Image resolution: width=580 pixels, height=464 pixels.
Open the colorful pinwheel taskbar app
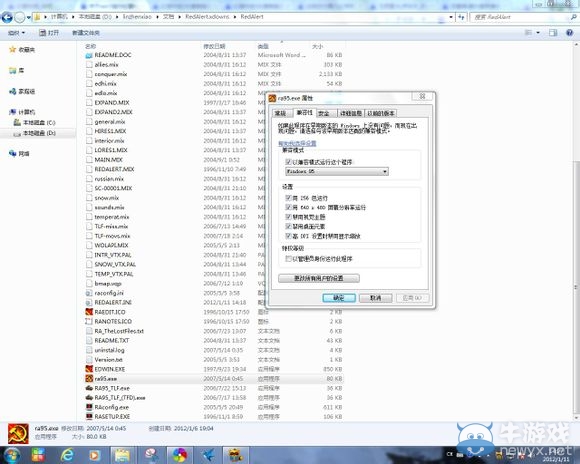[180, 455]
